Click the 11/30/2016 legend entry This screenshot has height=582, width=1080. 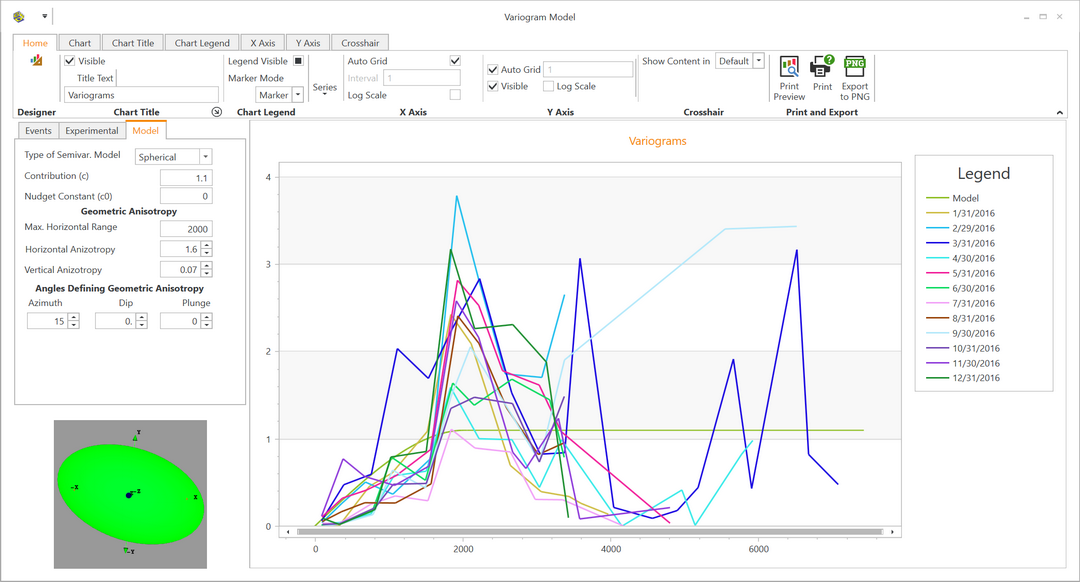point(963,363)
